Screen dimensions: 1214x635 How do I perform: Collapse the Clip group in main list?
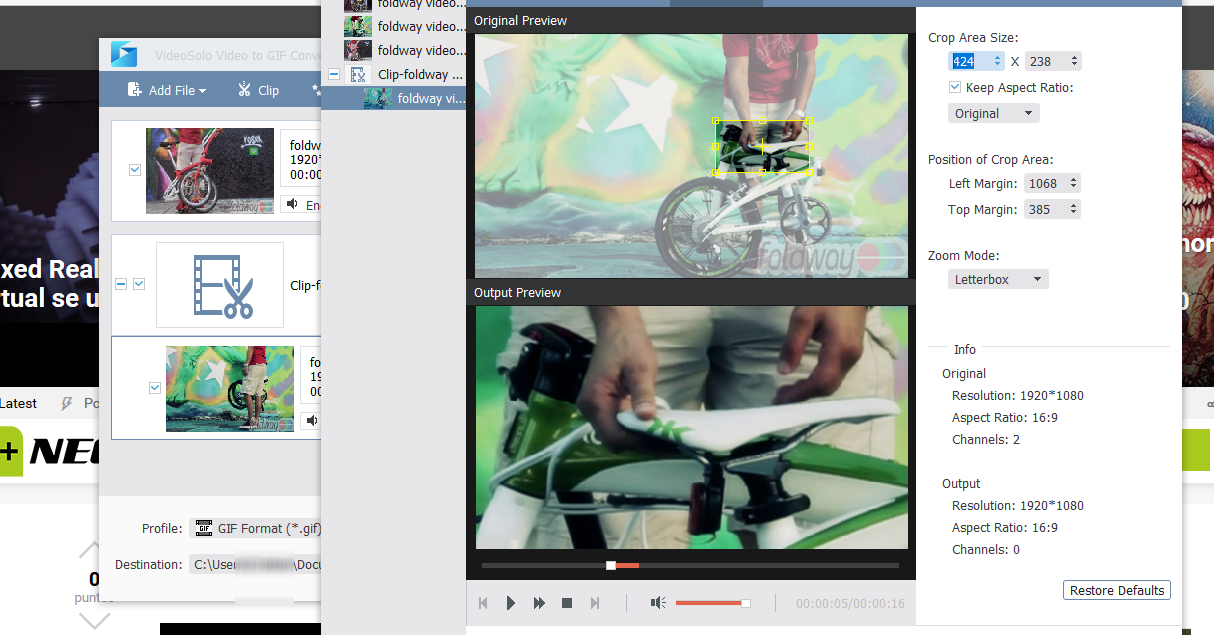click(121, 284)
